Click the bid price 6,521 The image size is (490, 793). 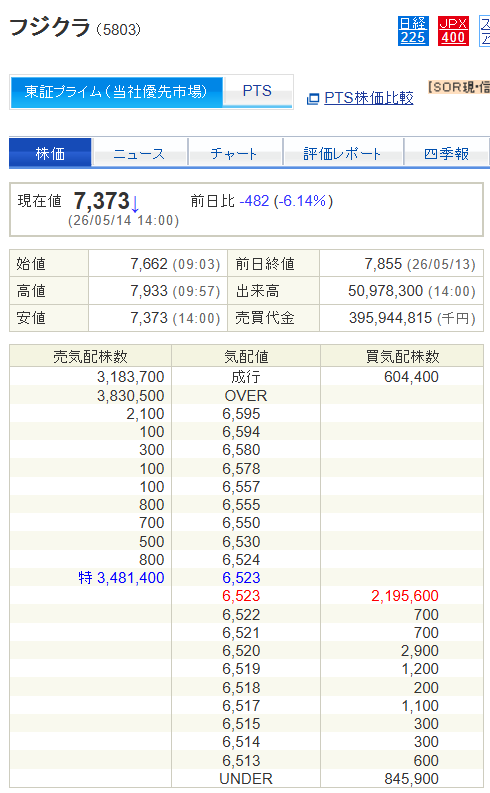[x=241, y=633]
